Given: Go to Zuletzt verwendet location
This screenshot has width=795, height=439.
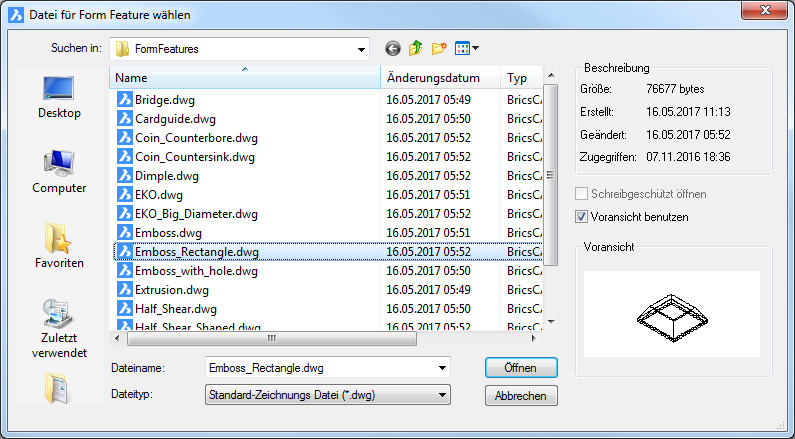Looking at the screenshot, I should tap(59, 327).
